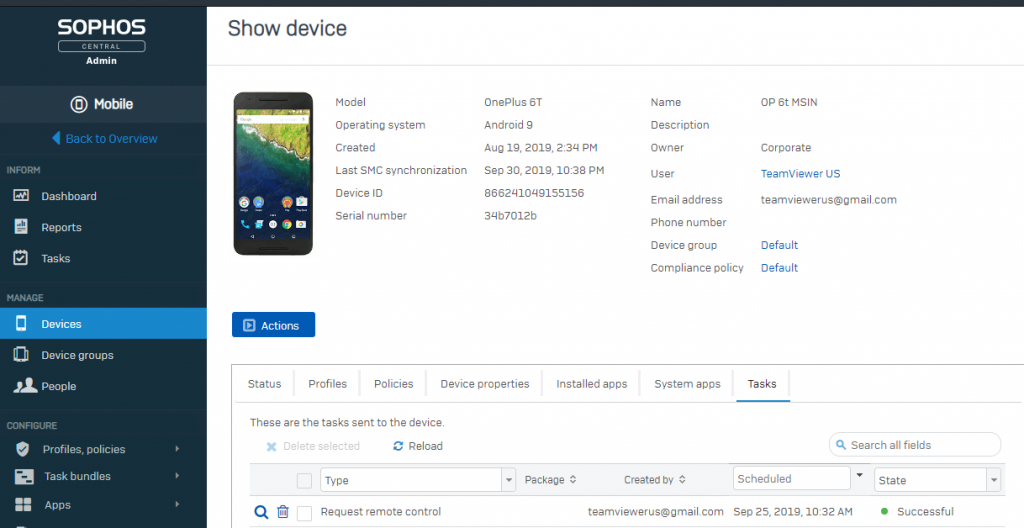The width and height of the screenshot is (1024, 528).
Task: Click the Sep 25, 2019, 10:32 AM cell
Action: click(x=793, y=512)
